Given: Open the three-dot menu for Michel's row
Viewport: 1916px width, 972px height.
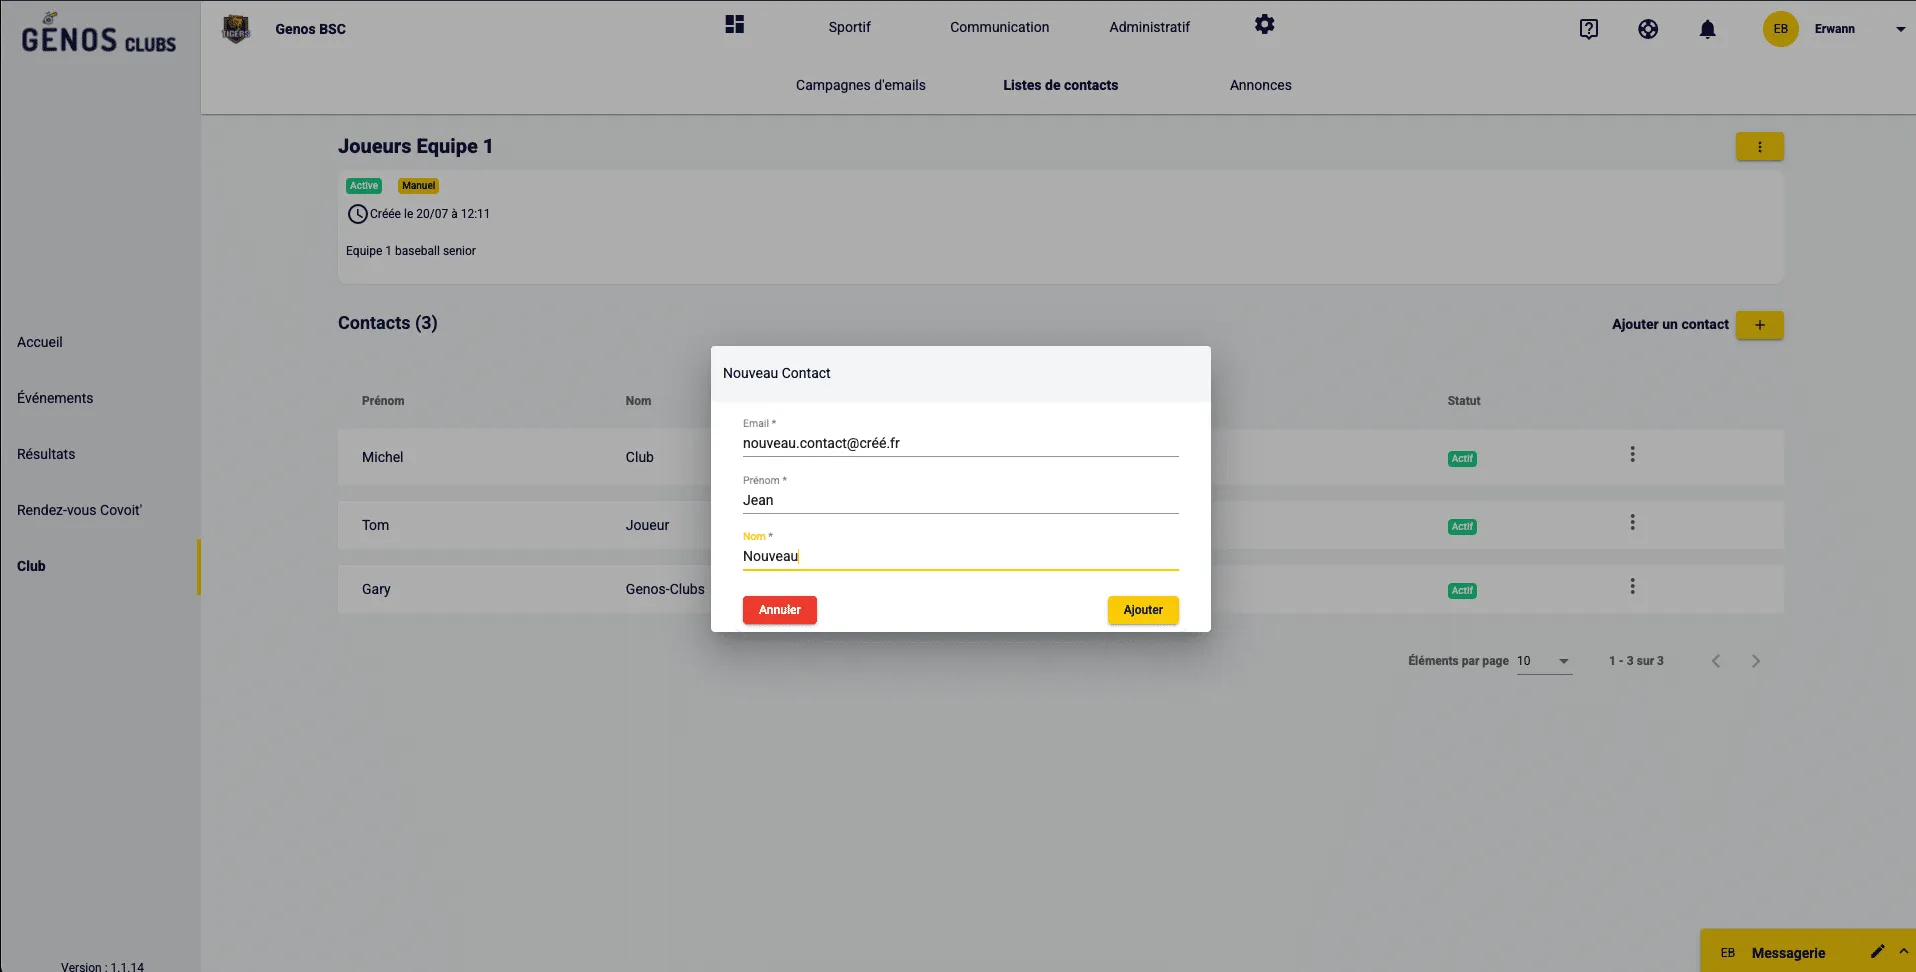Looking at the screenshot, I should (1632, 455).
